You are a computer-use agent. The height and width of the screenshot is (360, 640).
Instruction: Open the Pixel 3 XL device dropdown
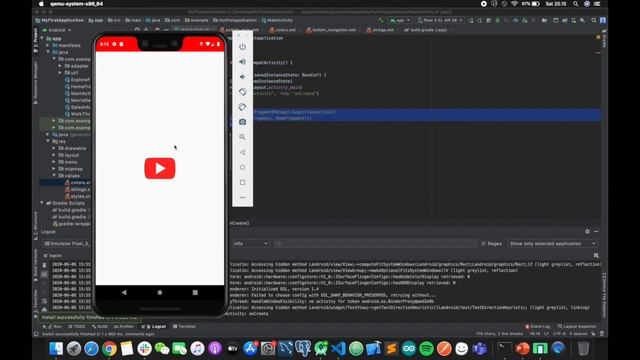point(440,20)
